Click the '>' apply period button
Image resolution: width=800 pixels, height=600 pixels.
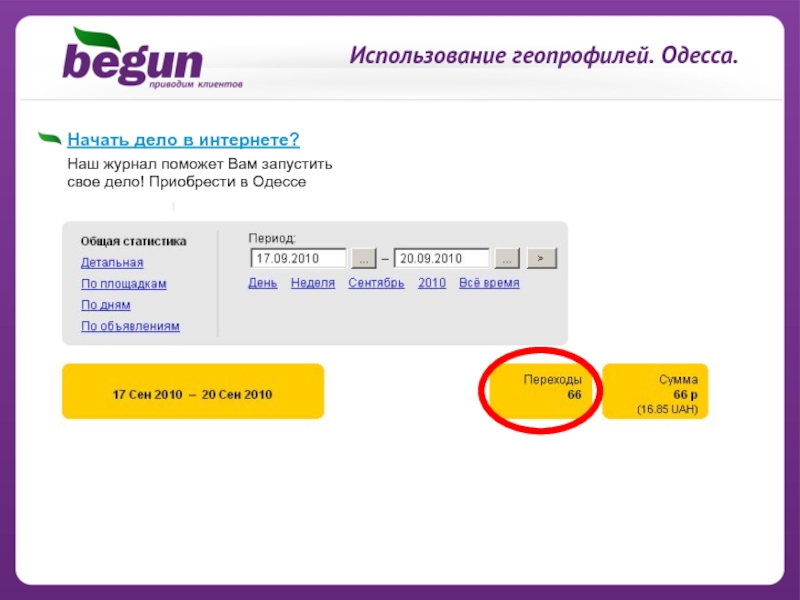(541, 258)
